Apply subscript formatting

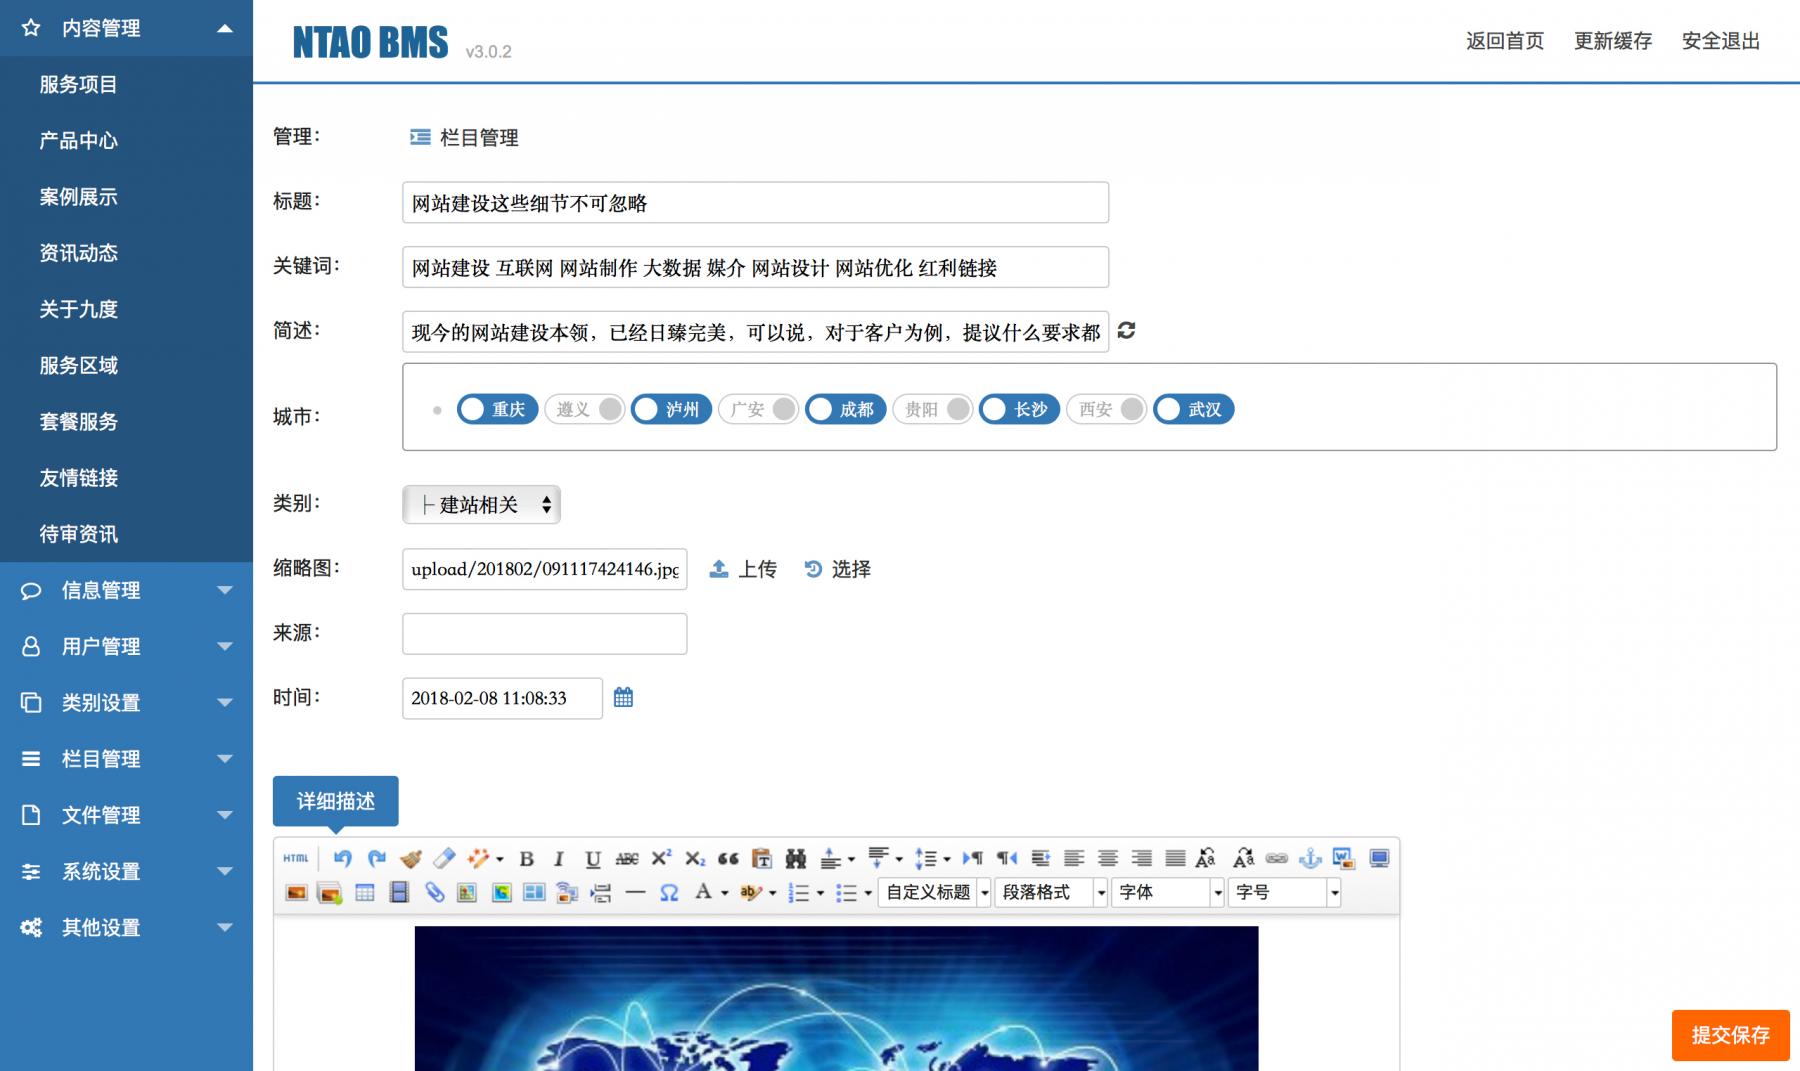point(695,858)
